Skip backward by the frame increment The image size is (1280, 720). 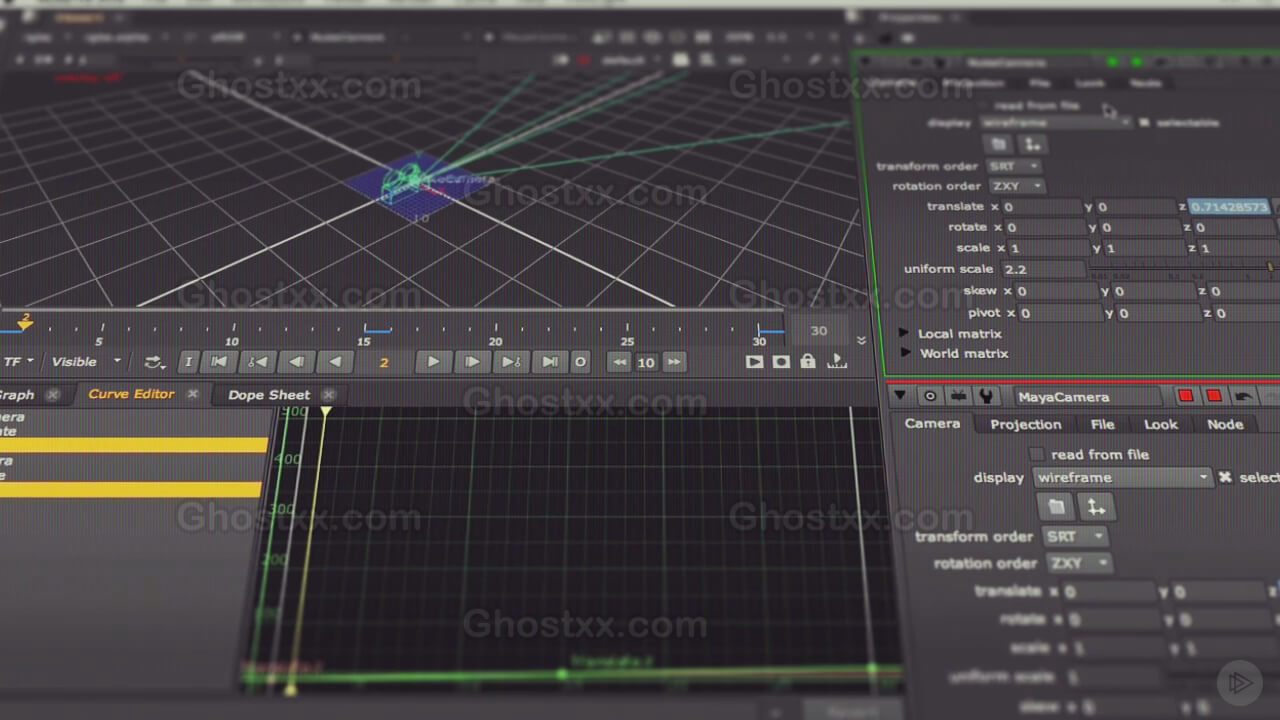coord(620,362)
